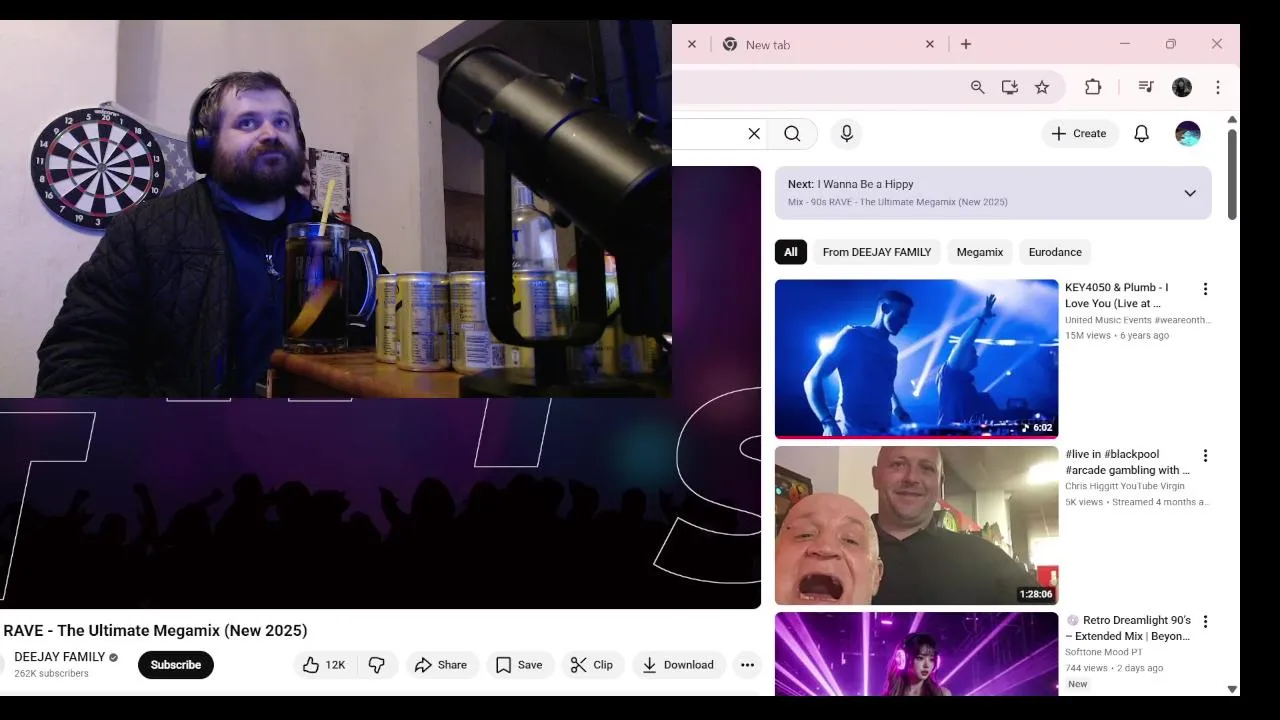Switch to the New tab browser tab
The height and width of the screenshot is (720, 1280).
[828, 44]
